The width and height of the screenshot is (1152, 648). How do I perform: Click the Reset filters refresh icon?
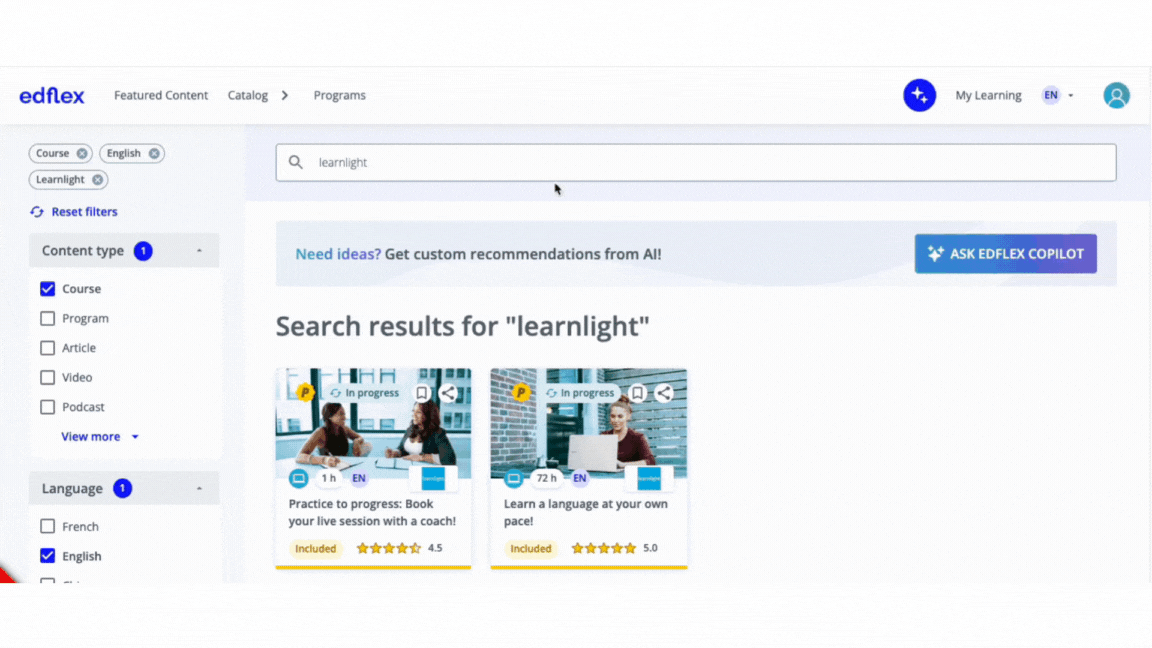[x=37, y=212]
